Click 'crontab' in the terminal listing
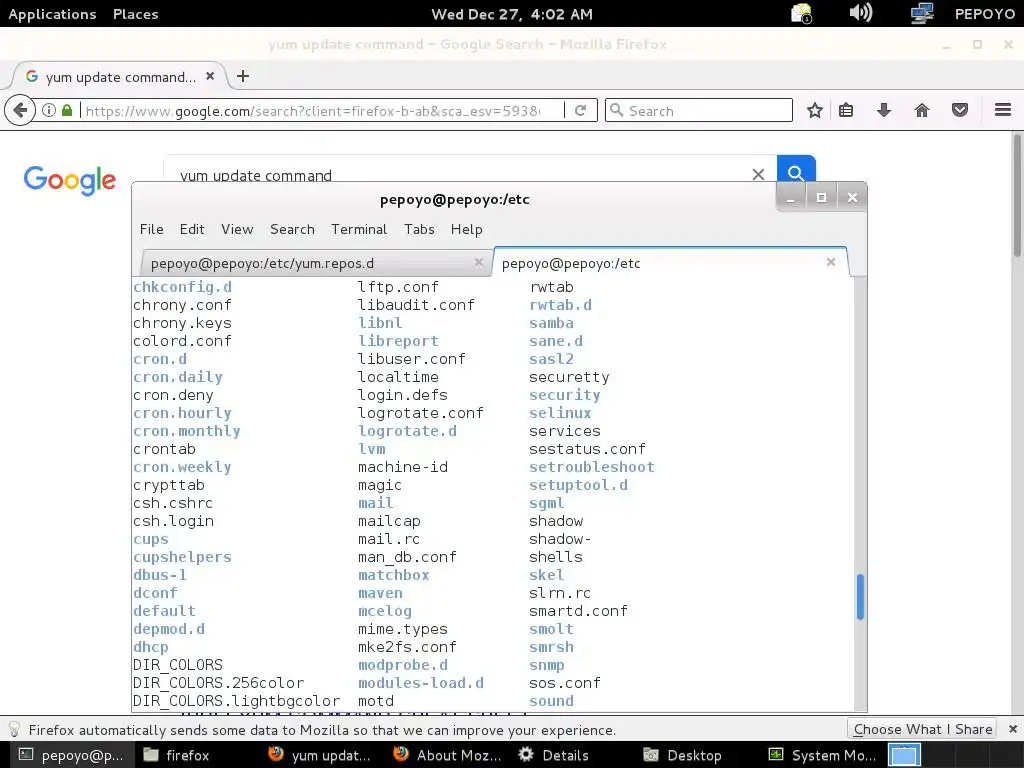This screenshot has width=1024, height=768. 165,449
